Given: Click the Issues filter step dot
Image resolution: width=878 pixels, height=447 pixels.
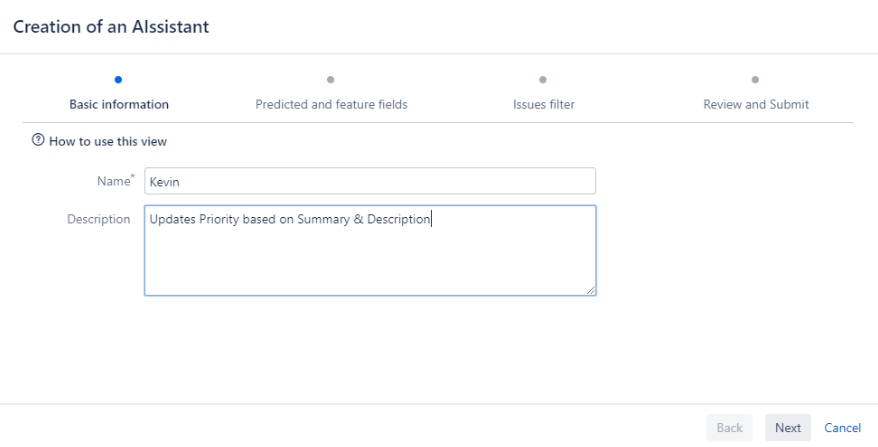Looking at the screenshot, I should [x=543, y=79].
